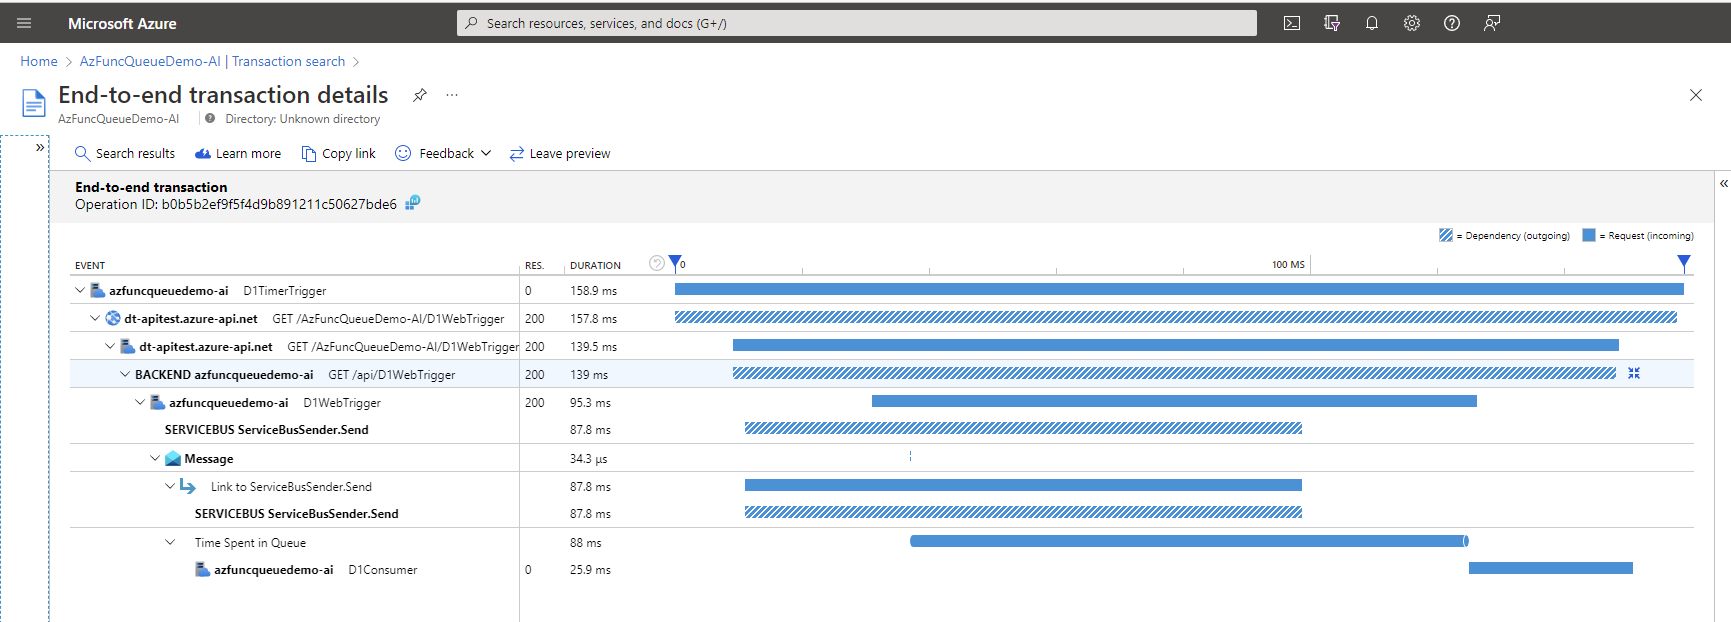Image resolution: width=1731 pixels, height=622 pixels.
Task: Collapse the first dt-apitest.azure-api.net row
Action: click(95, 318)
